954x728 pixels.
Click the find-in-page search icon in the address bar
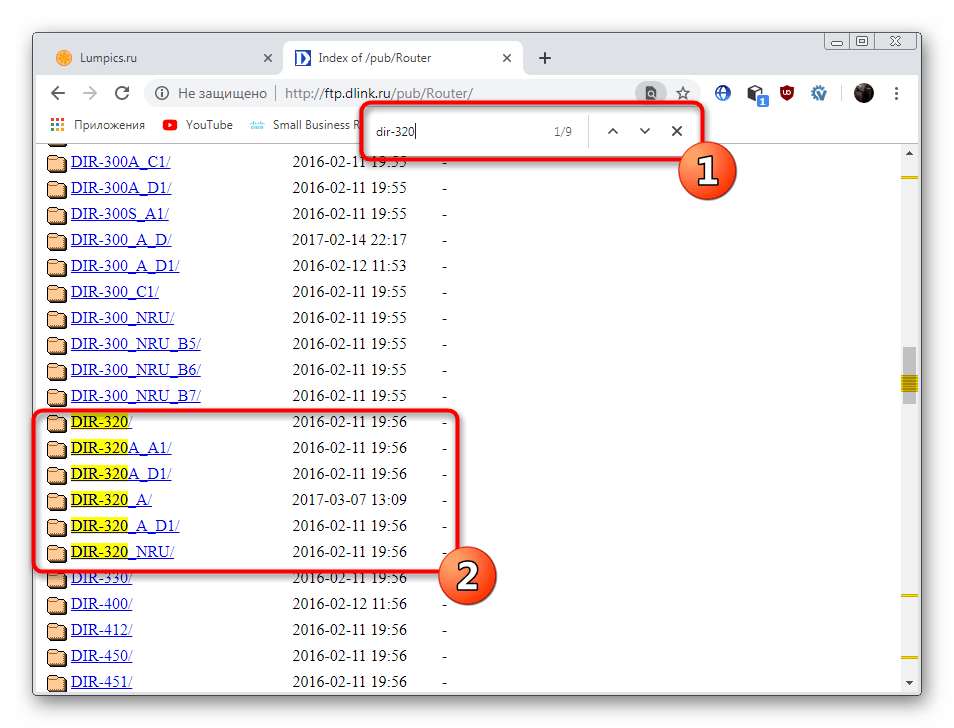click(650, 93)
